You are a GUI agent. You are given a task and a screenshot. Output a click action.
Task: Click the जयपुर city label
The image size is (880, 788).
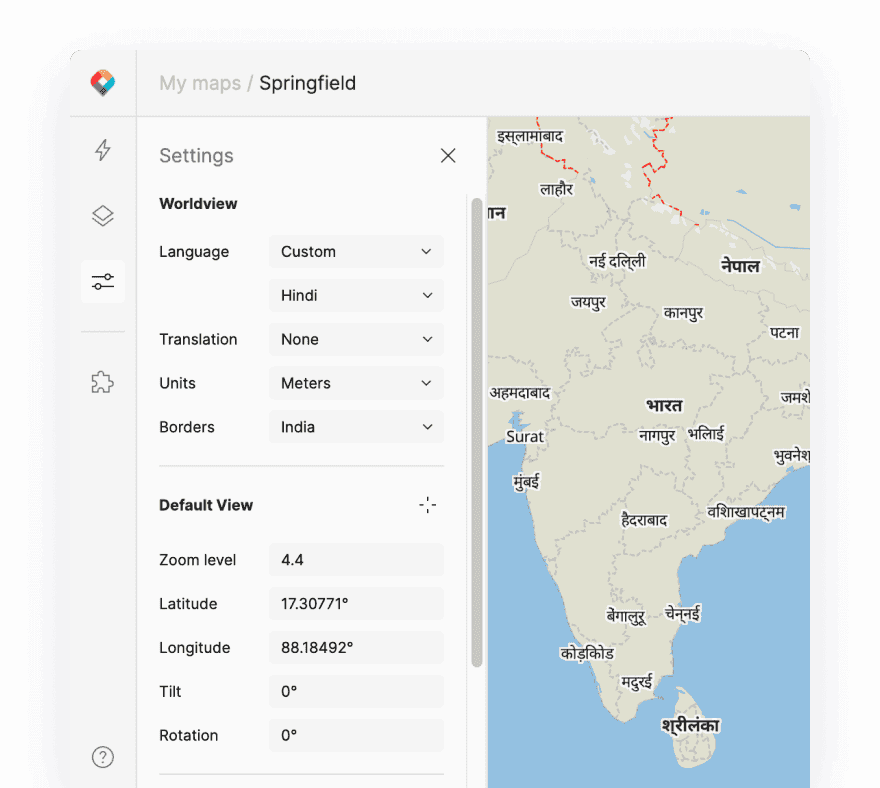point(588,302)
